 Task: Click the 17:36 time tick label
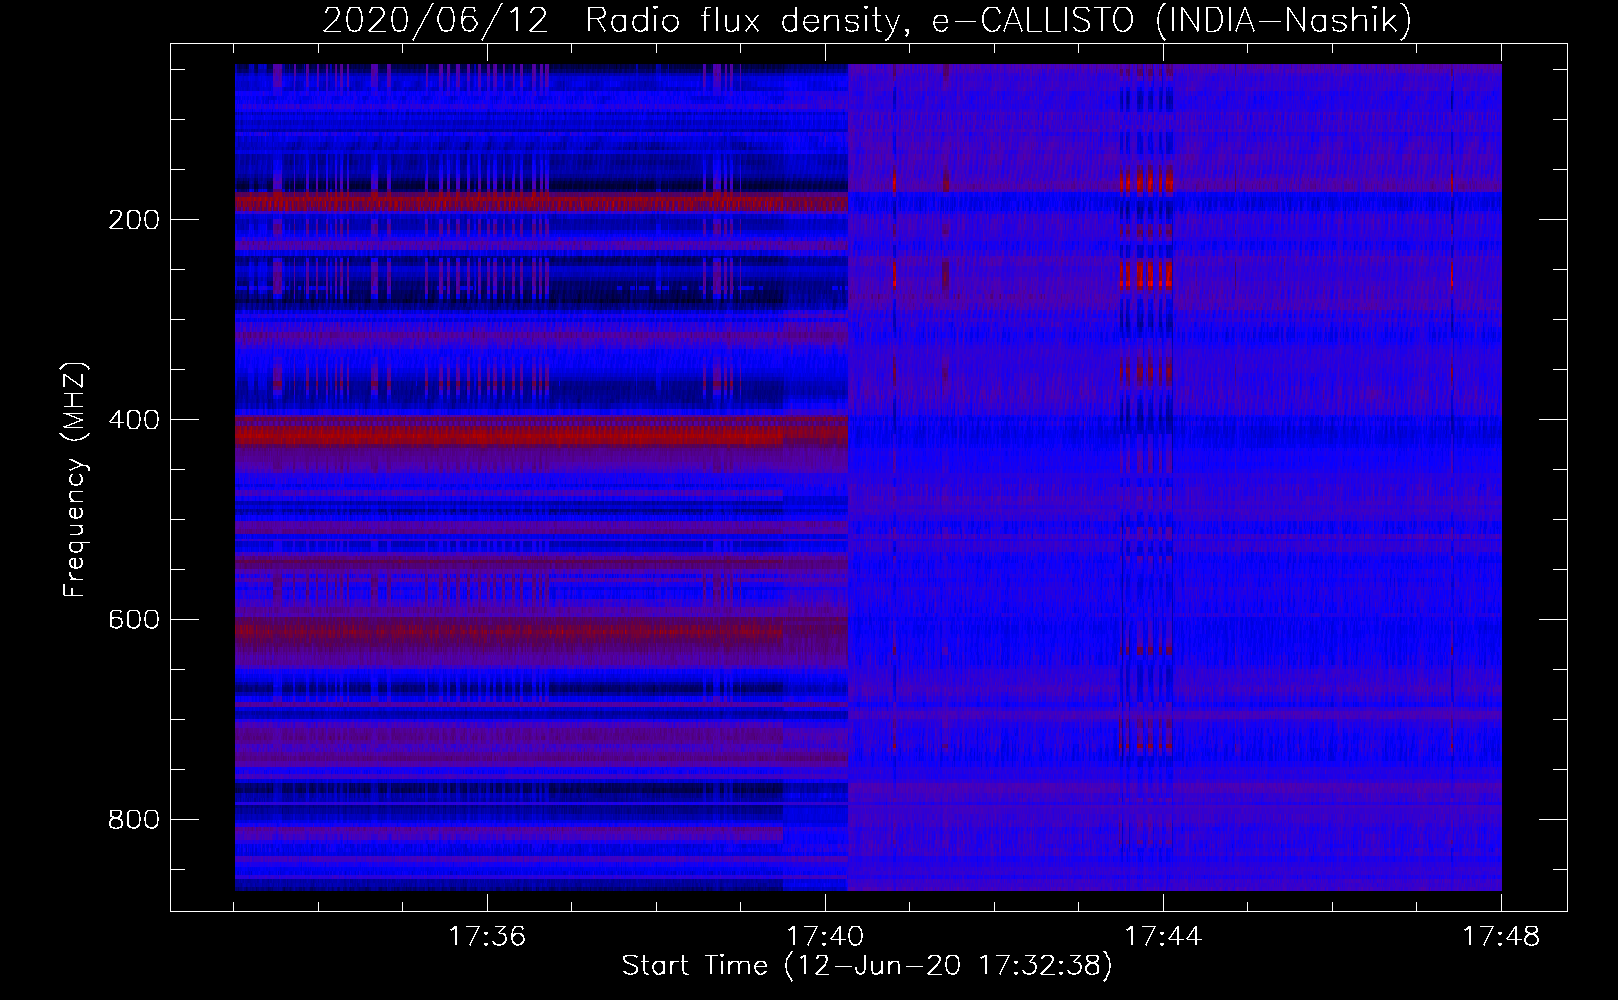coord(487,937)
